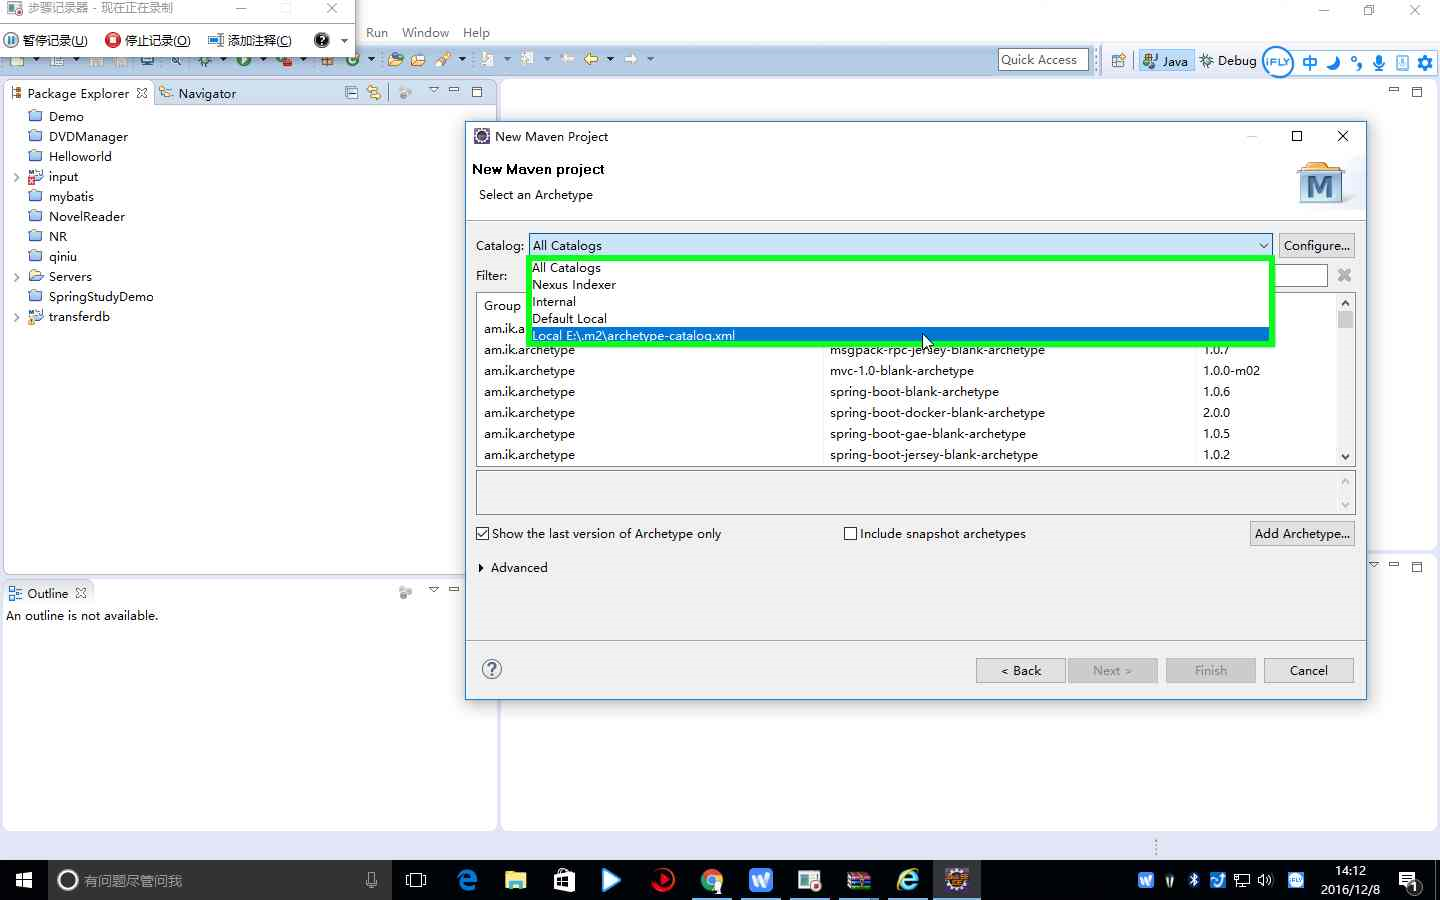Click the Quick Access field
This screenshot has width=1440, height=900.
click(1043, 60)
